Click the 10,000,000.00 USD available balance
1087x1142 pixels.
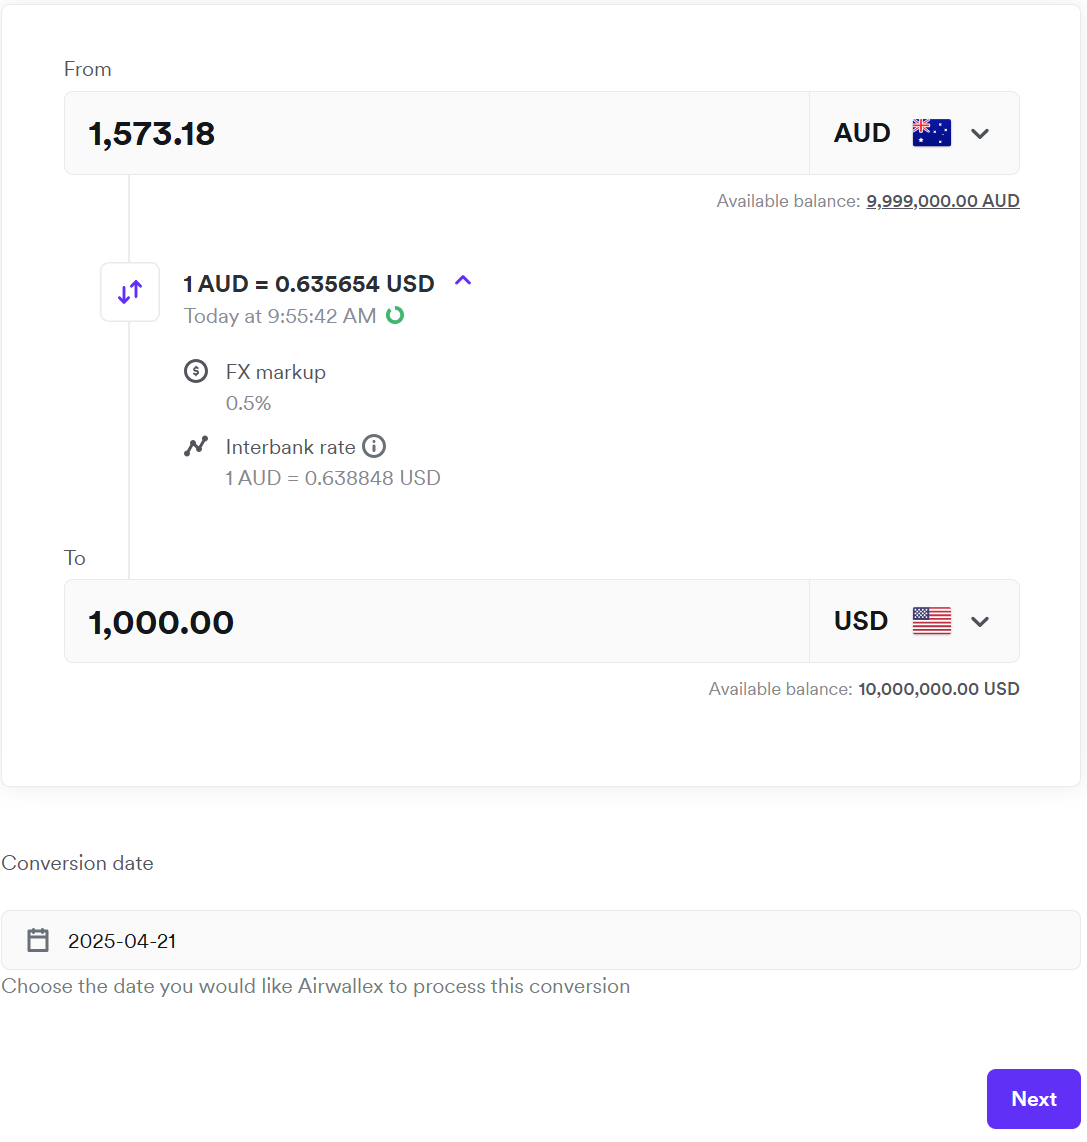click(938, 689)
